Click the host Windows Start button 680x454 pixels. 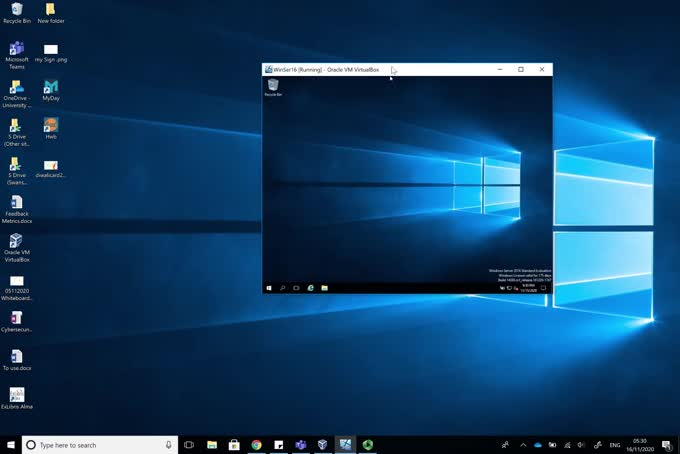11,445
